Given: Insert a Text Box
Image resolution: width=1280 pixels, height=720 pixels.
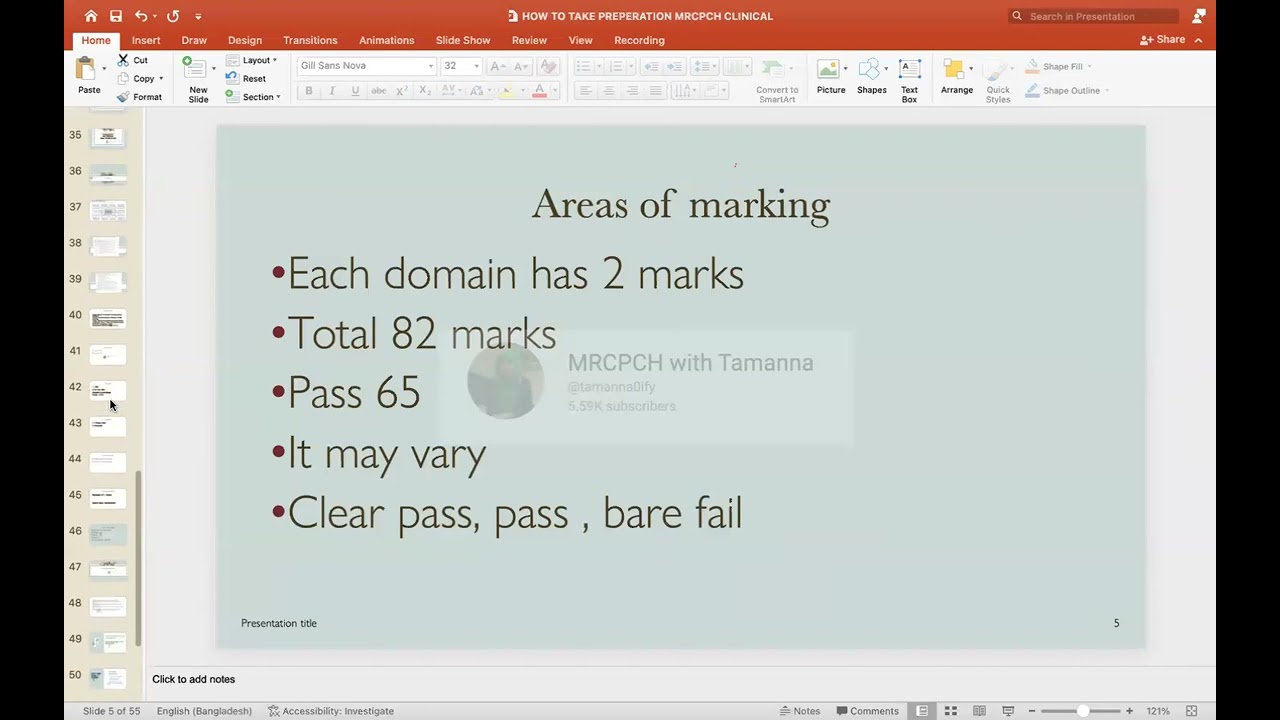Looking at the screenshot, I should point(909,80).
